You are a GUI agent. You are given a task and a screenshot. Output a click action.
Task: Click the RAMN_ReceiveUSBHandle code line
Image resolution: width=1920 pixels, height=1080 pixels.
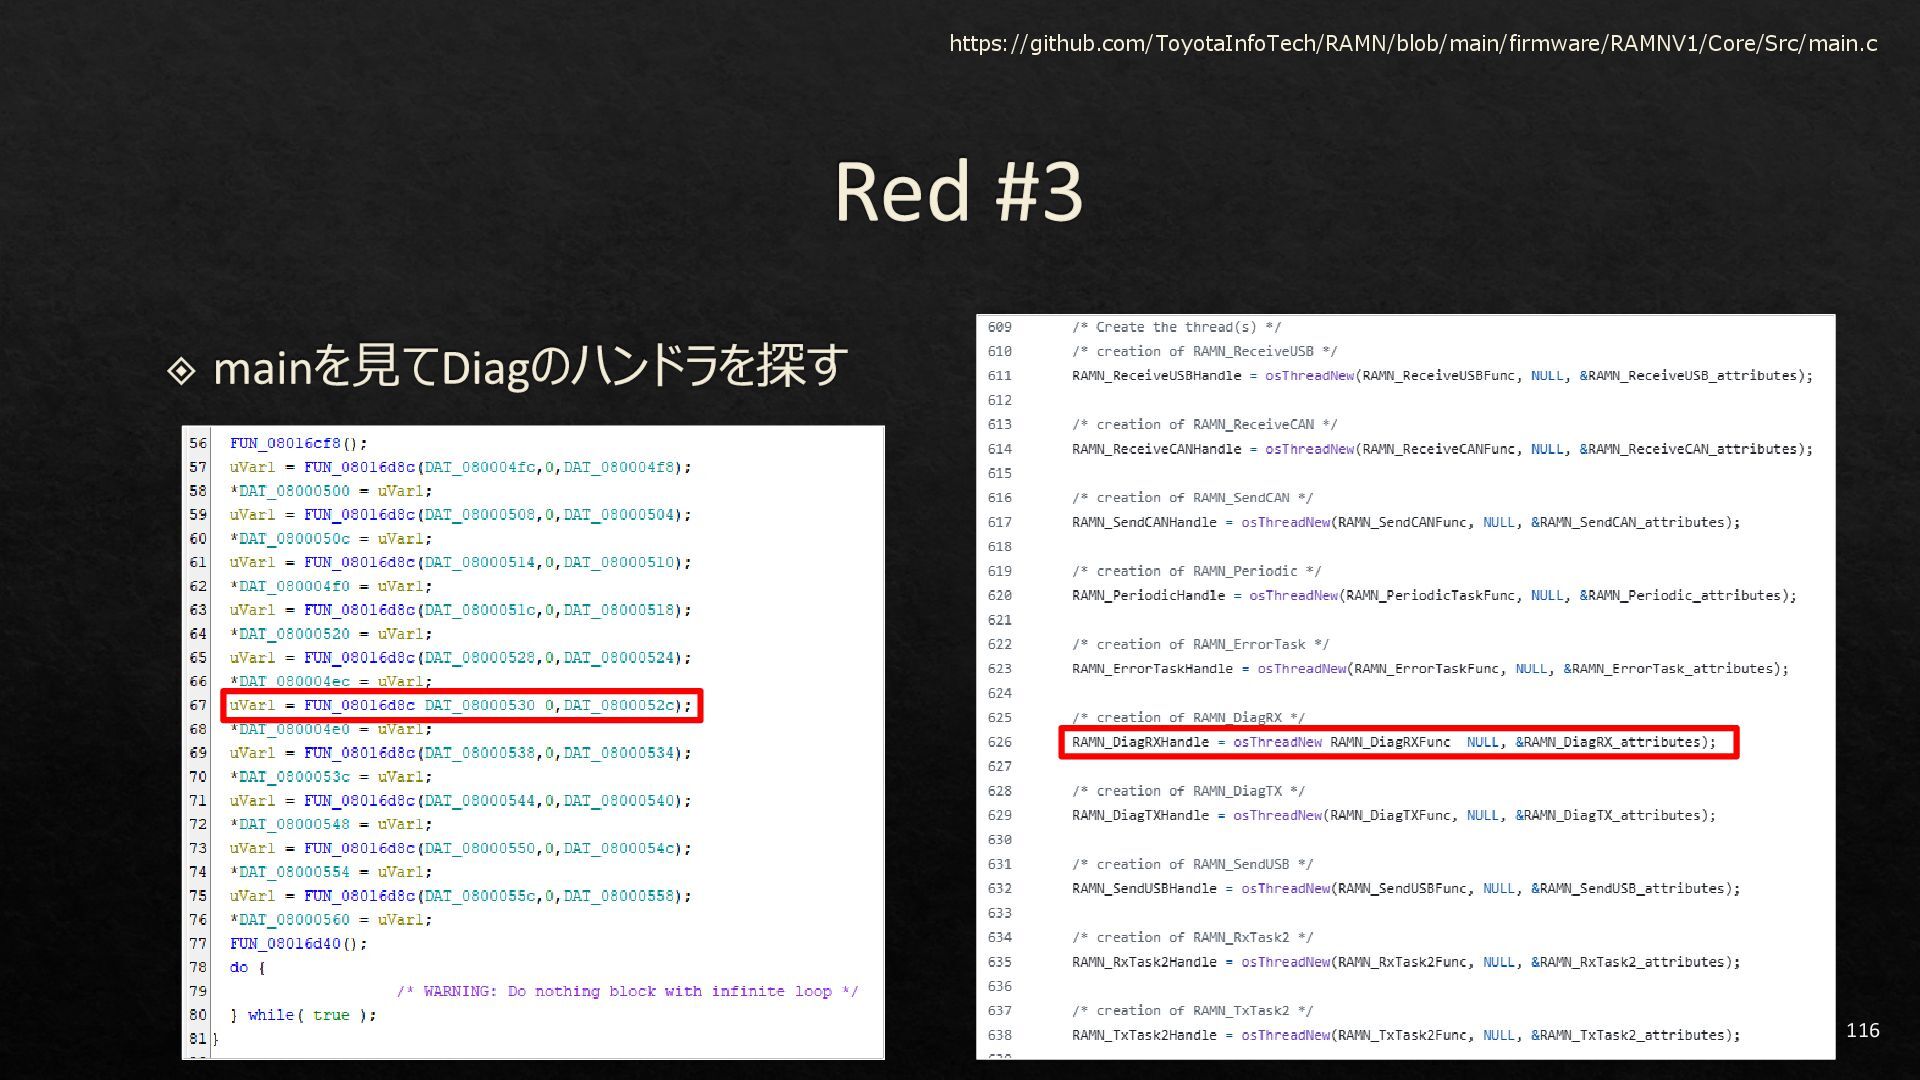(1441, 376)
